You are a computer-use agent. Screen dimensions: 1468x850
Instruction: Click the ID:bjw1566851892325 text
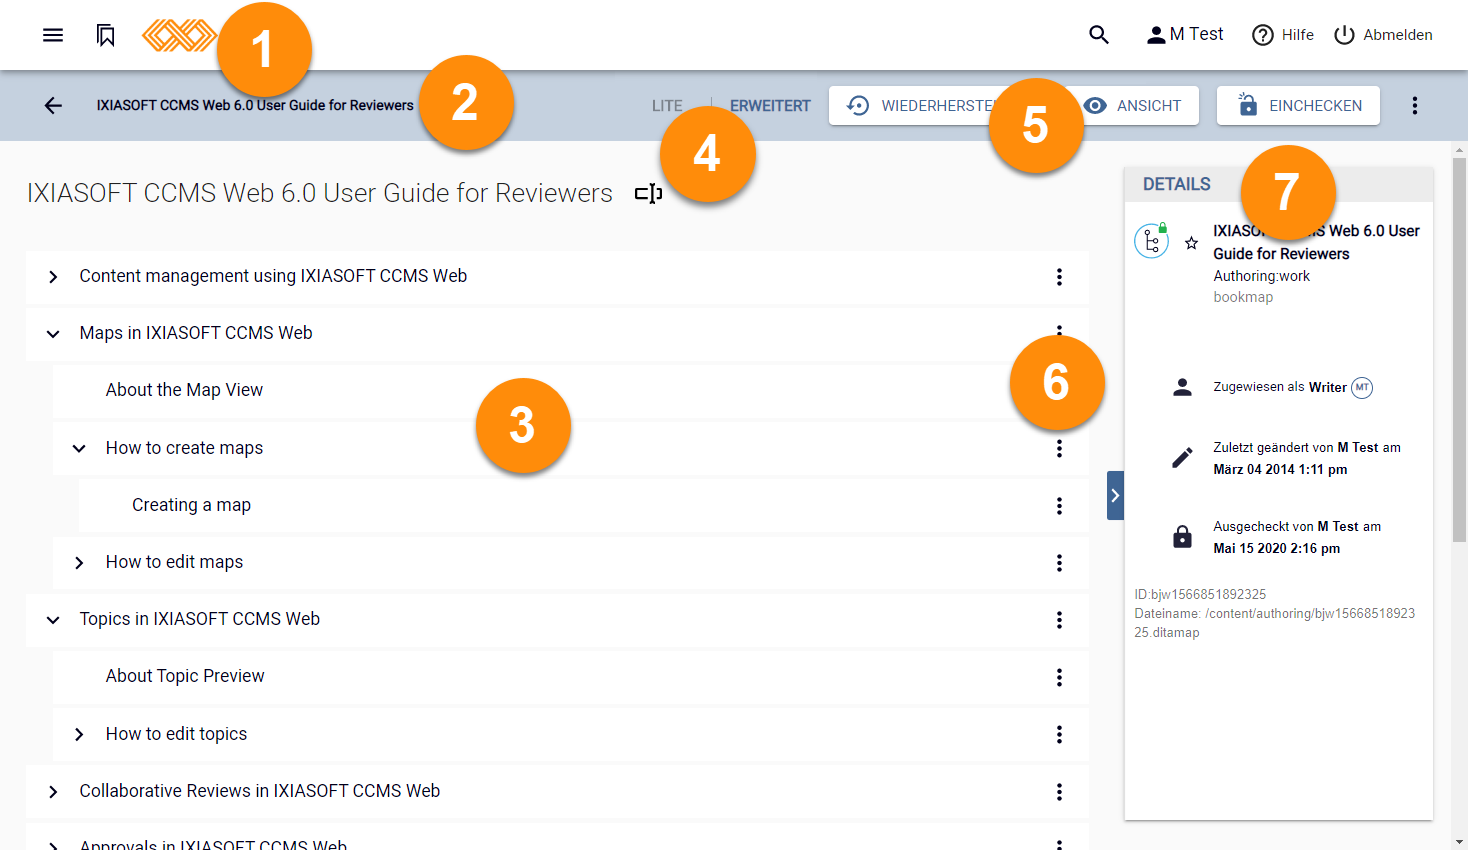tap(1200, 594)
